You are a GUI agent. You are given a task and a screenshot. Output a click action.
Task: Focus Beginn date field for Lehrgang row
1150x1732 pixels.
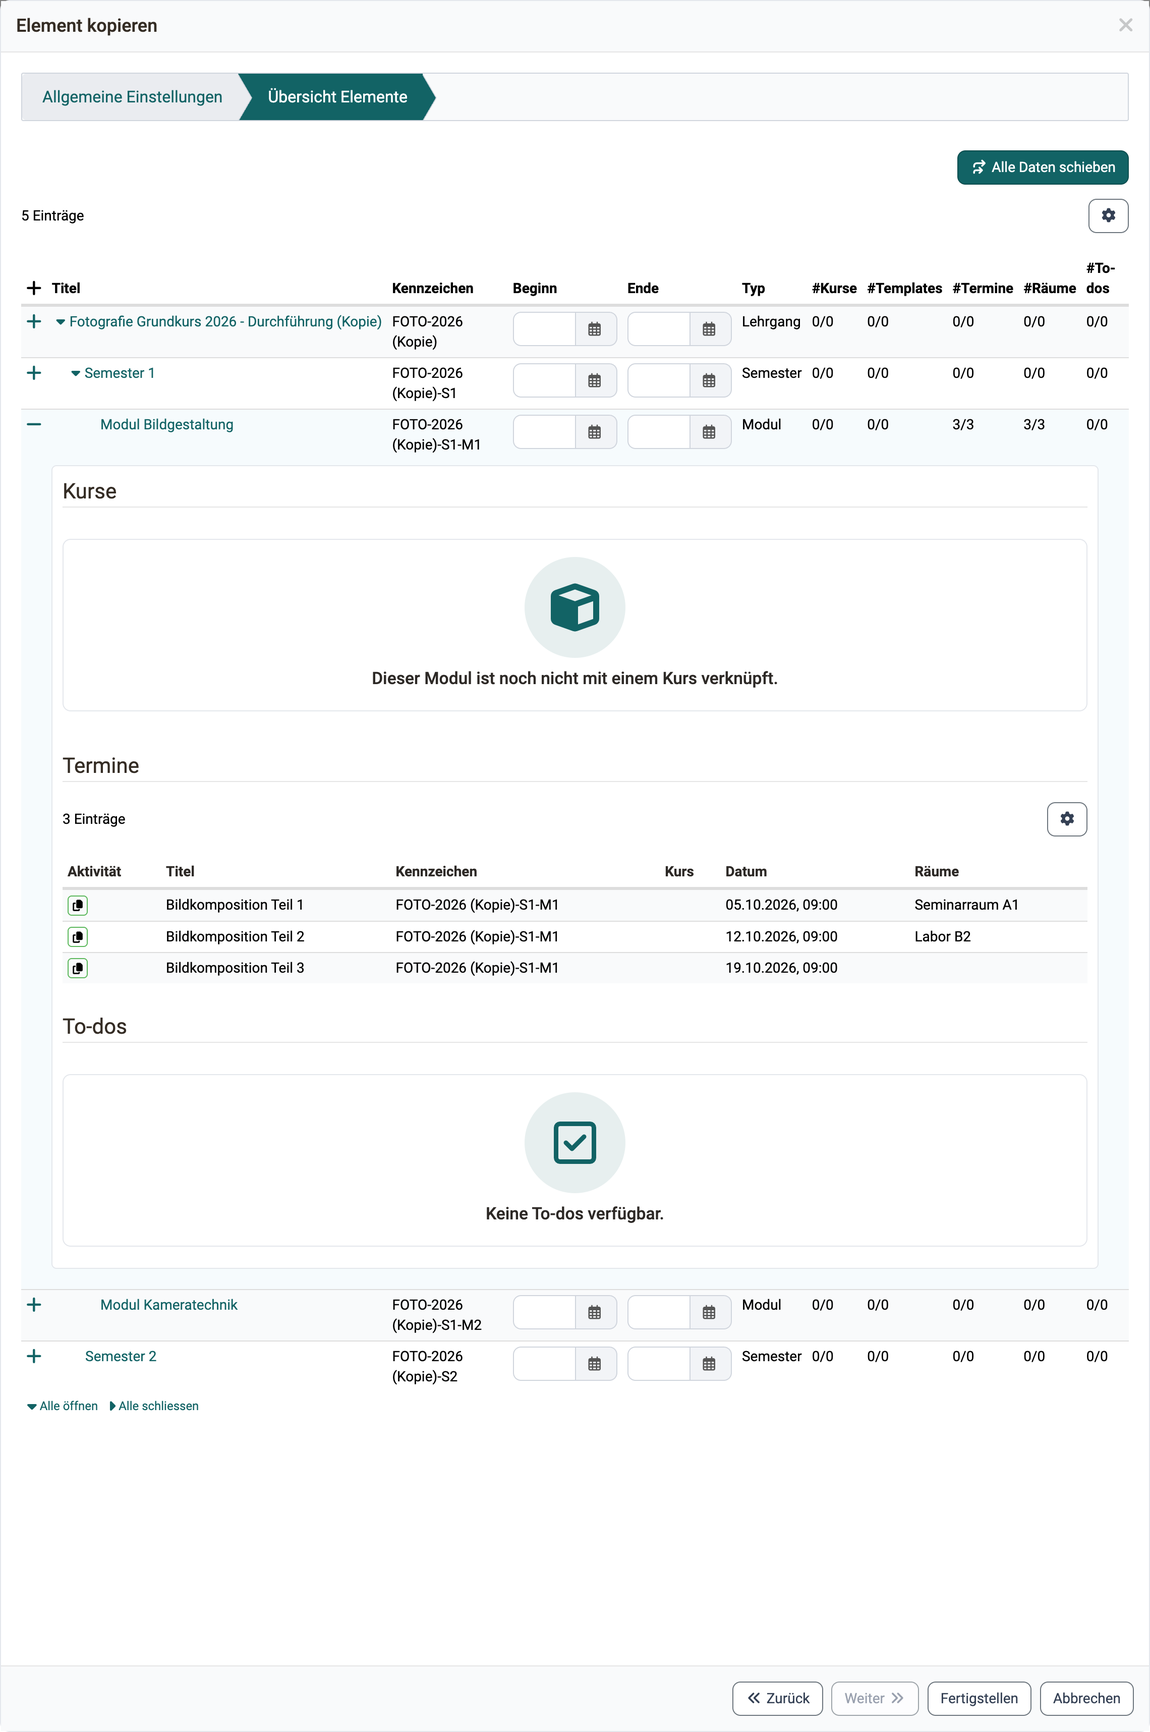point(545,329)
